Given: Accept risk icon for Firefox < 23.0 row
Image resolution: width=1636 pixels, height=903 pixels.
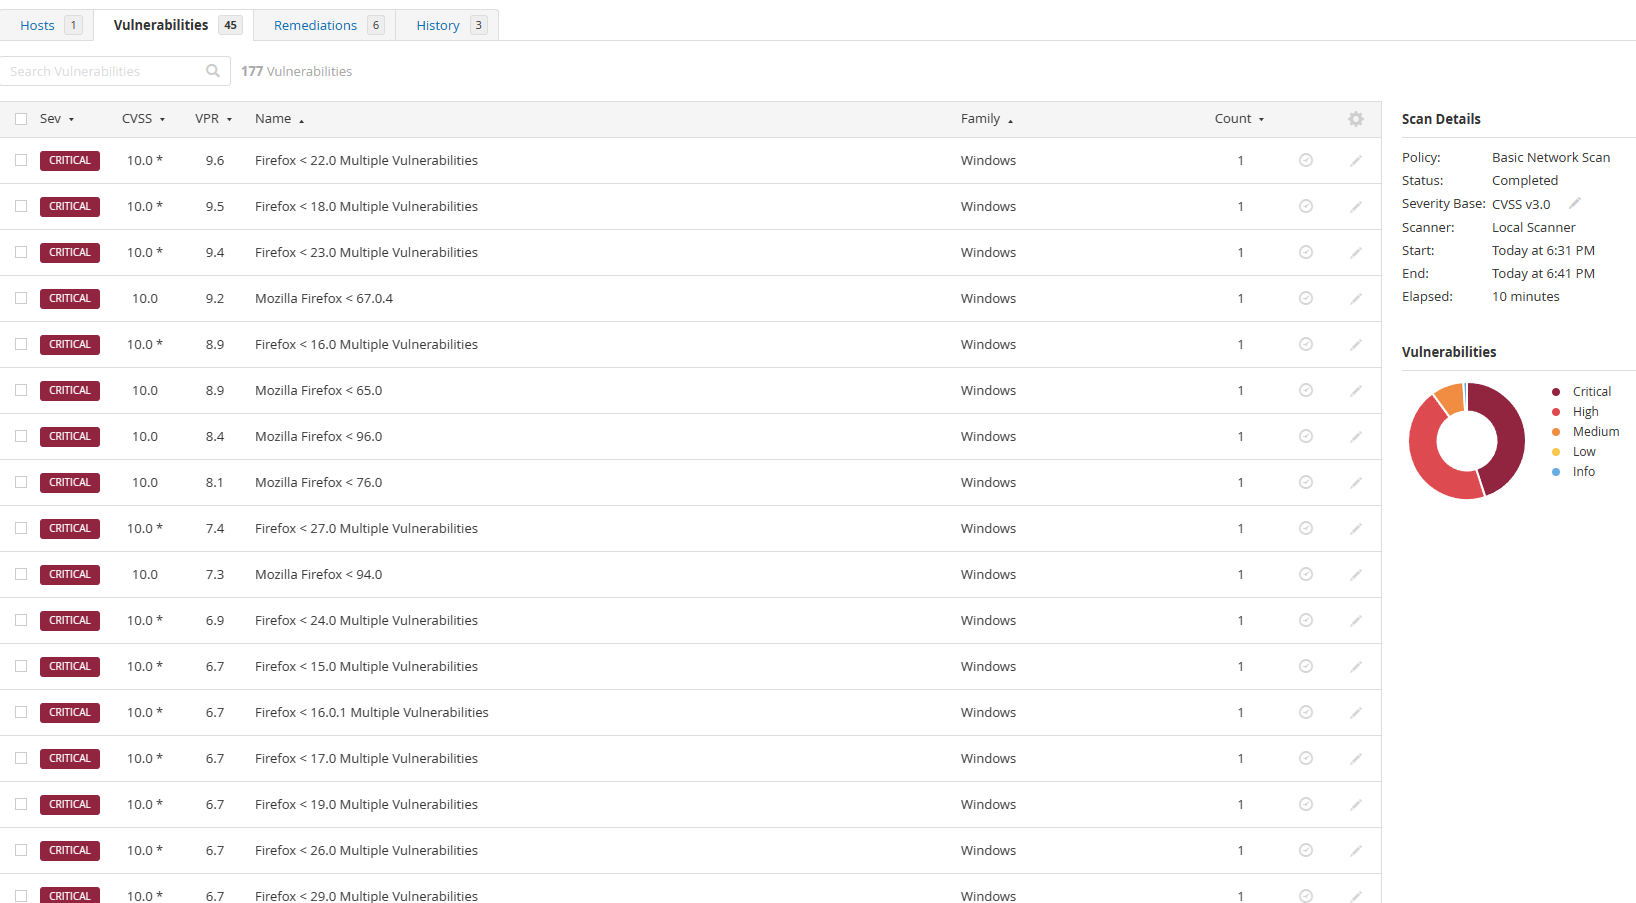Looking at the screenshot, I should [x=1306, y=252].
